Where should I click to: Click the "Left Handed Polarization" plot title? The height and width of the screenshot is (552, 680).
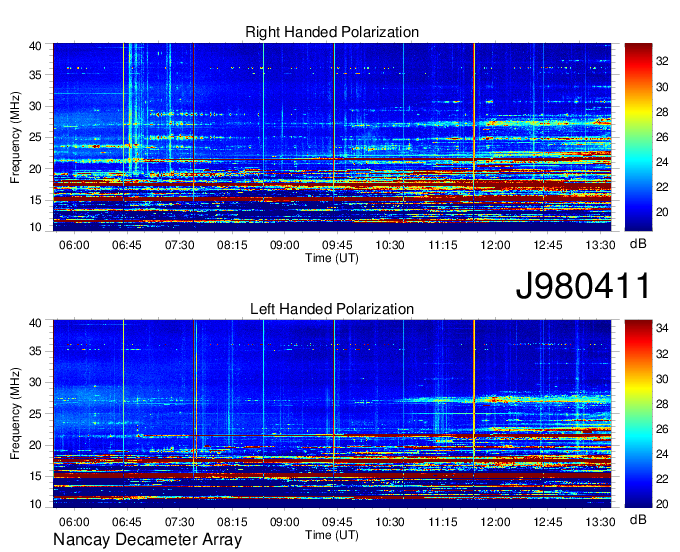pyautogui.click(x=332, y=309)
